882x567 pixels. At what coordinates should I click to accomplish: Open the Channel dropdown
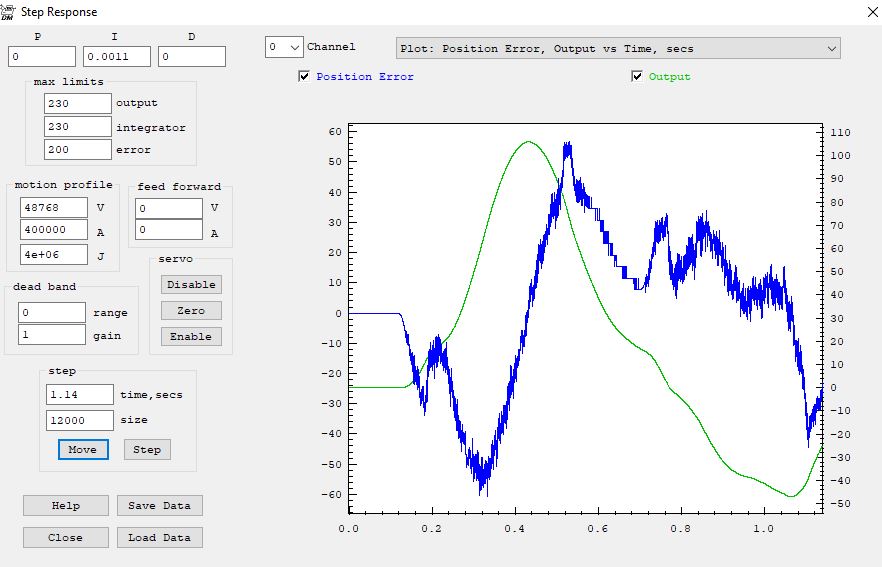point(284,47)
